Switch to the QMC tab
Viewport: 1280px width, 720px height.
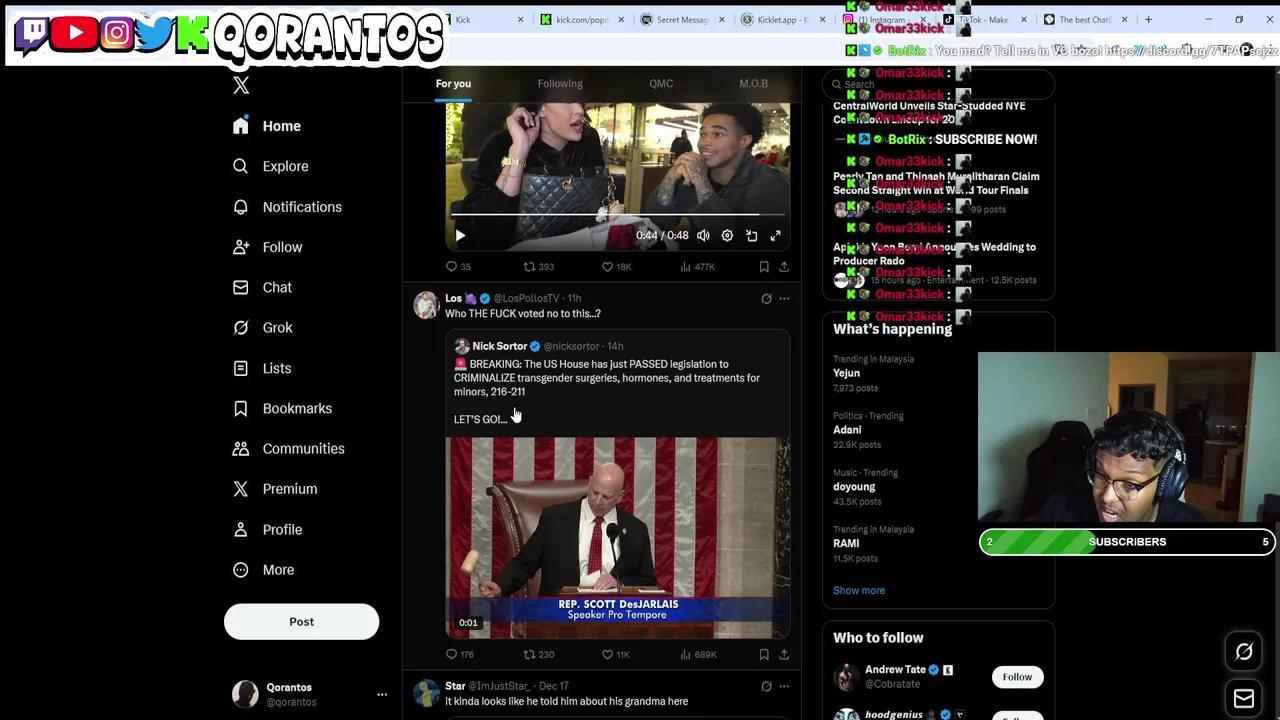pos(661,84)
